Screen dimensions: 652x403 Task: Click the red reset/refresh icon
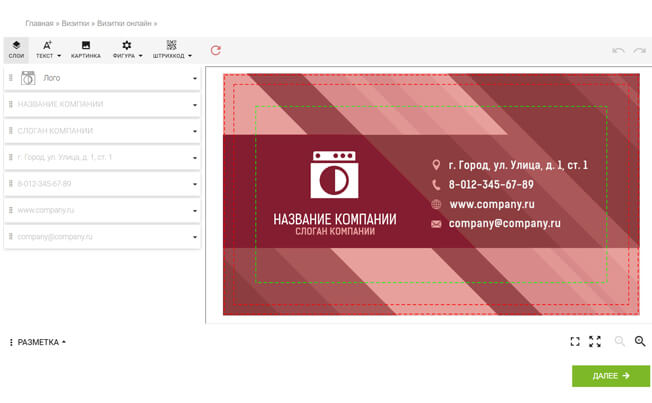tap(215, 50)
